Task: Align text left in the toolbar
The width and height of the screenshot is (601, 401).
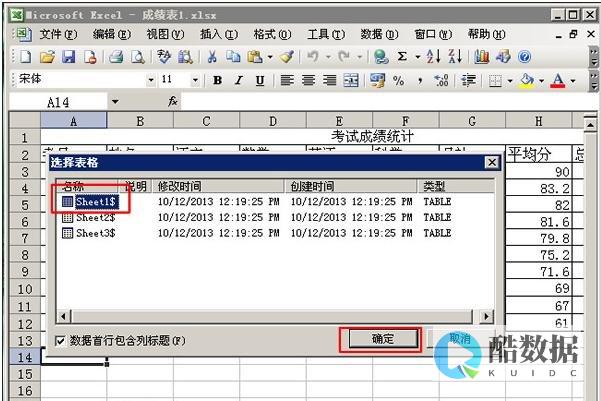Action: pyautogui.click(x=287, y=80)
